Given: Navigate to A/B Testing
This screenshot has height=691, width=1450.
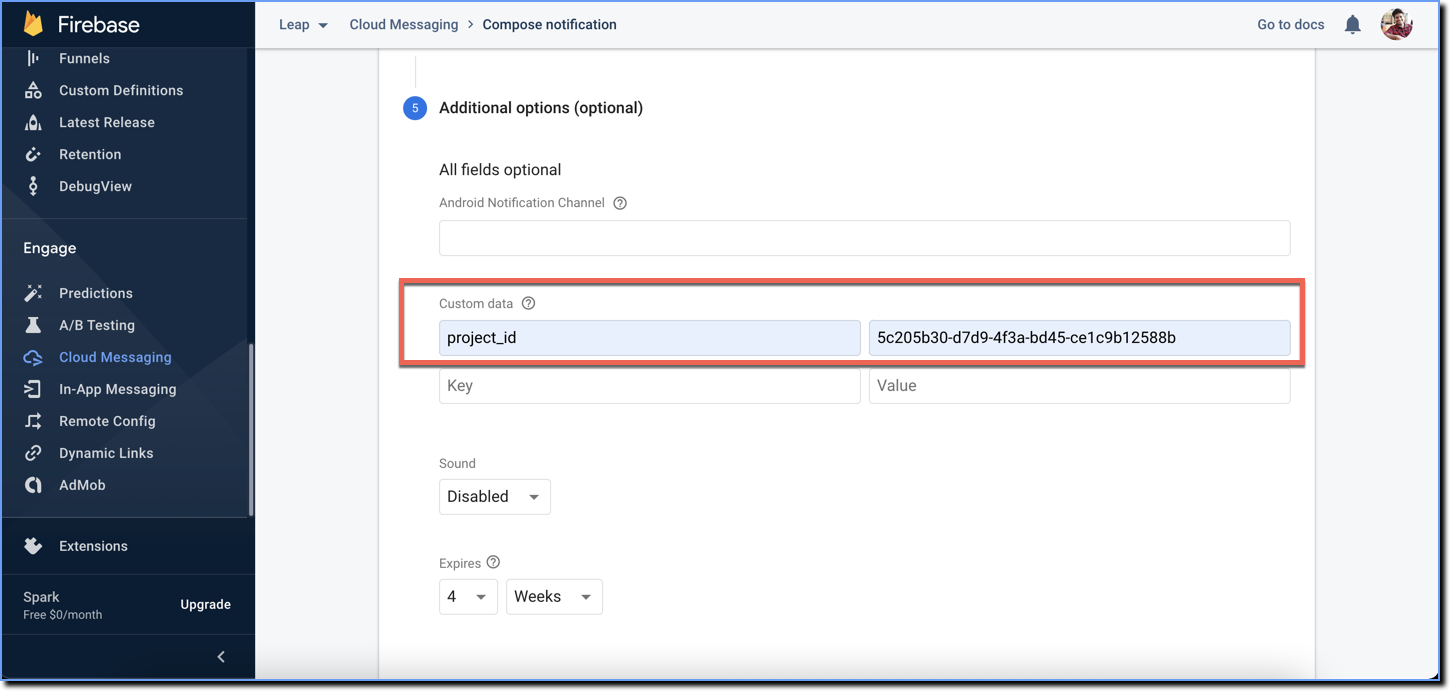Looking at the screenshot, I should [97, 325].
